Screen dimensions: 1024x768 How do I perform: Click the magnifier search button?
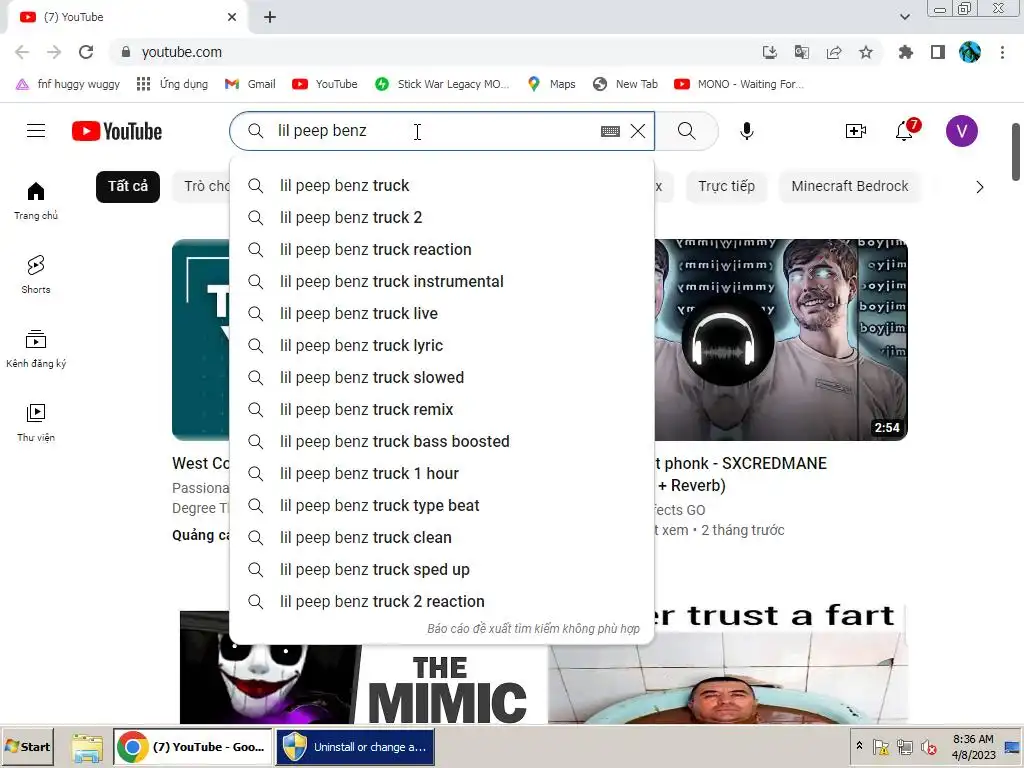click(686, 131)
